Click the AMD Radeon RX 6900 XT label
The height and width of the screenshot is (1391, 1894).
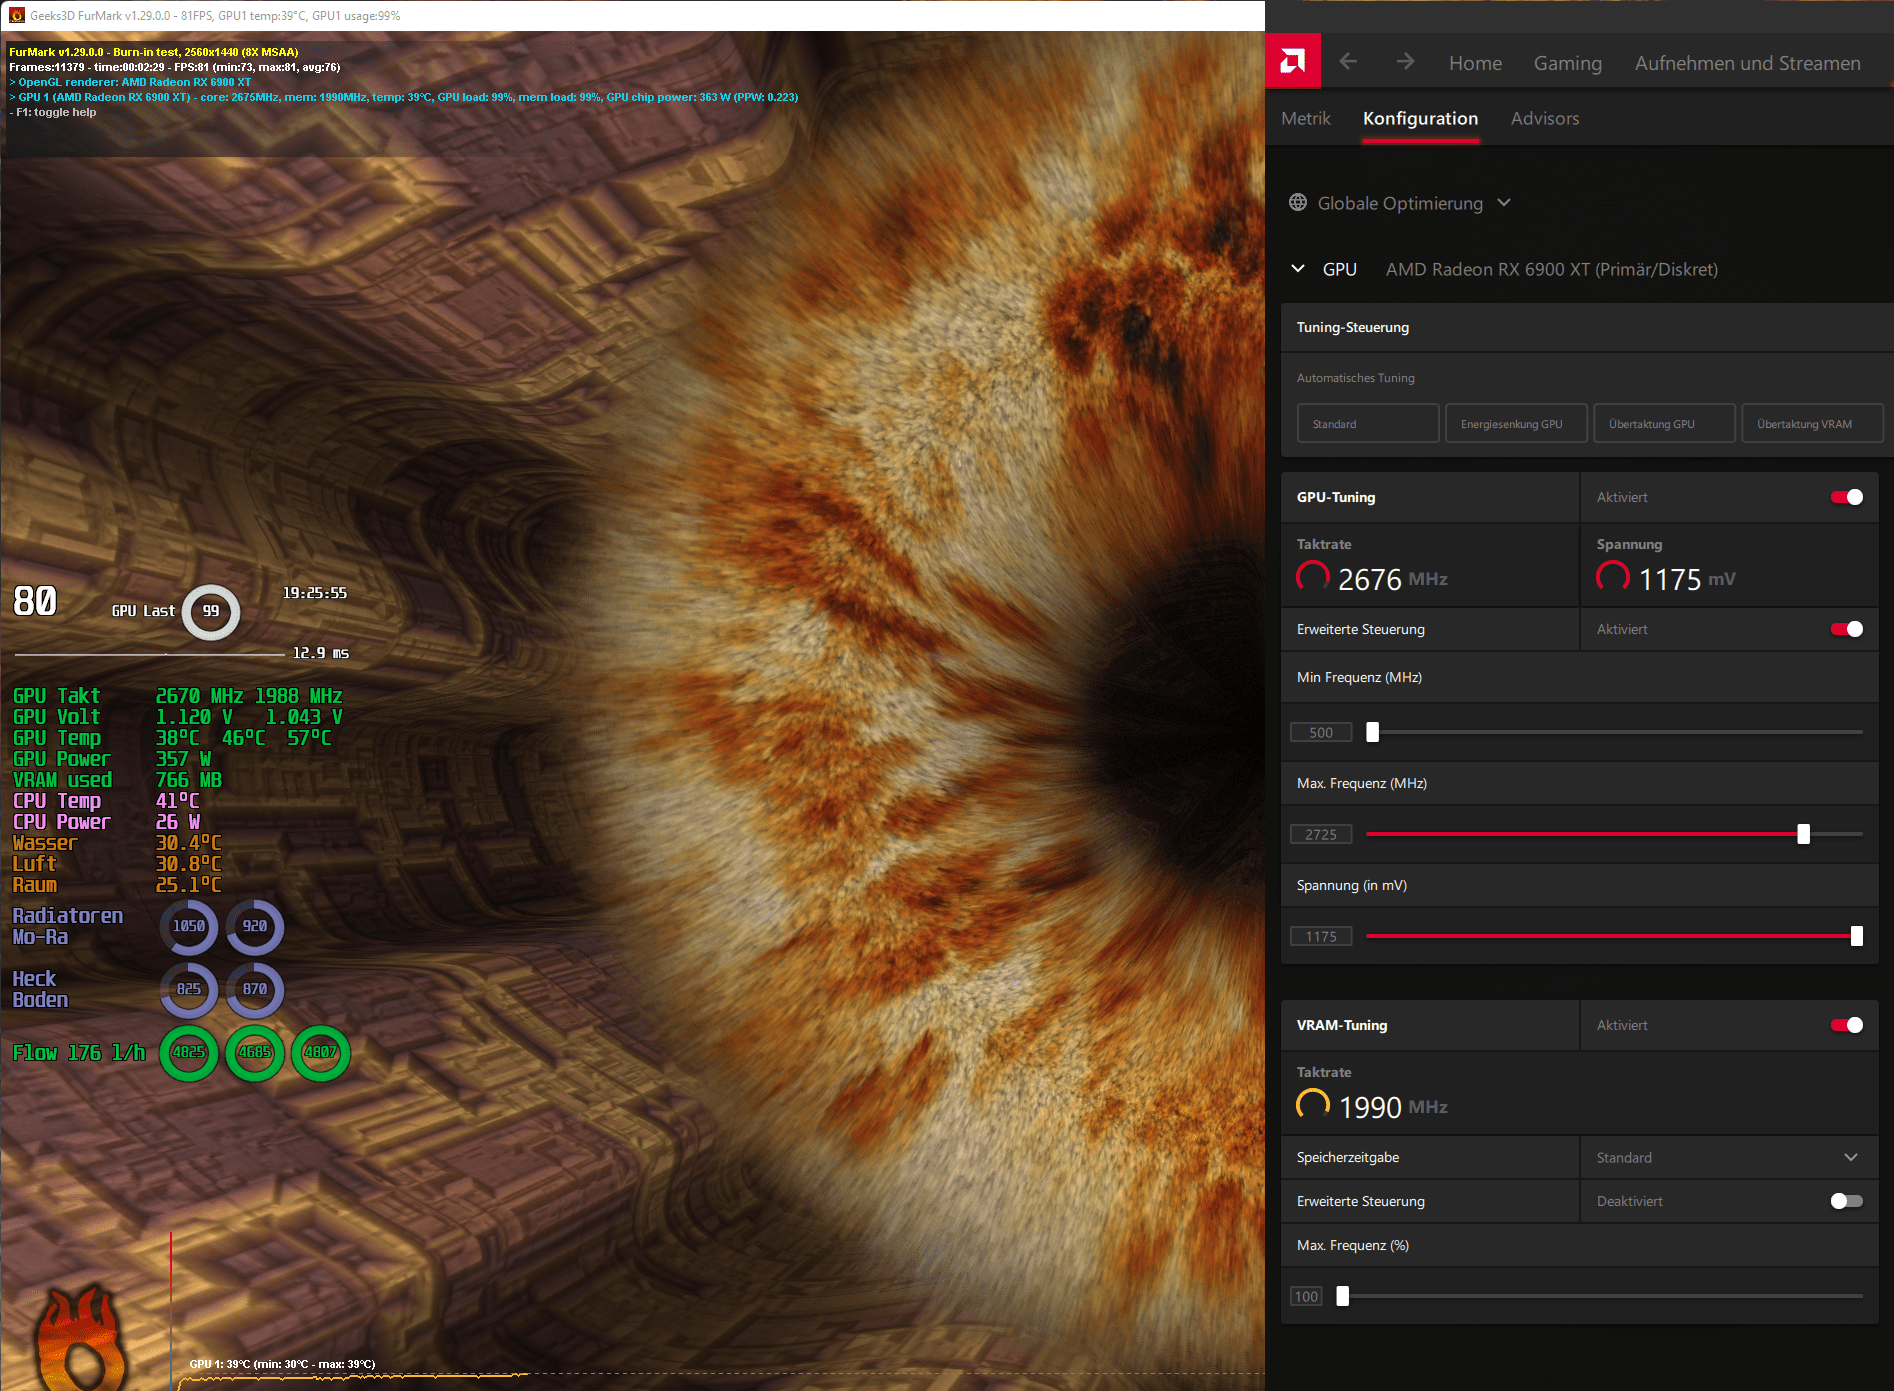1551,269
